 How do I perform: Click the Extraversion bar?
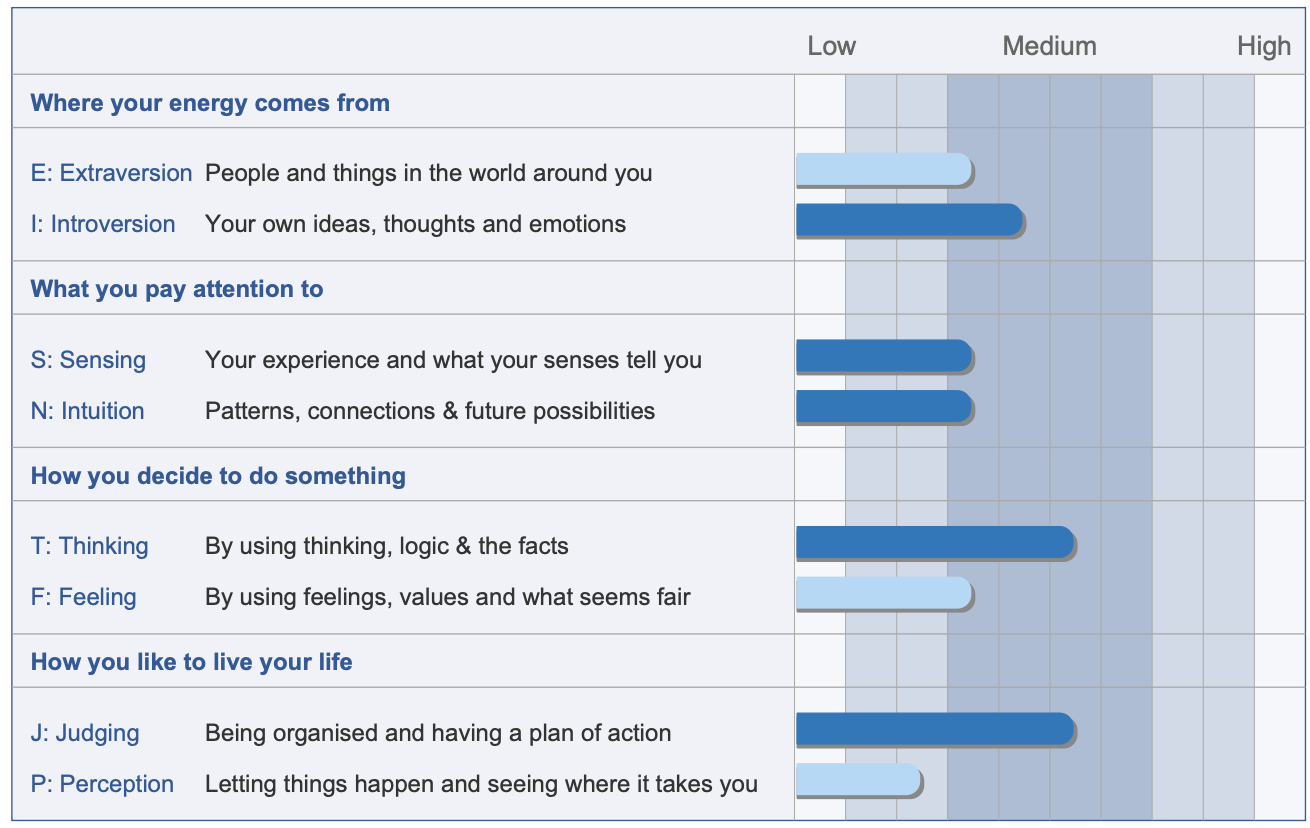point(883,170)
